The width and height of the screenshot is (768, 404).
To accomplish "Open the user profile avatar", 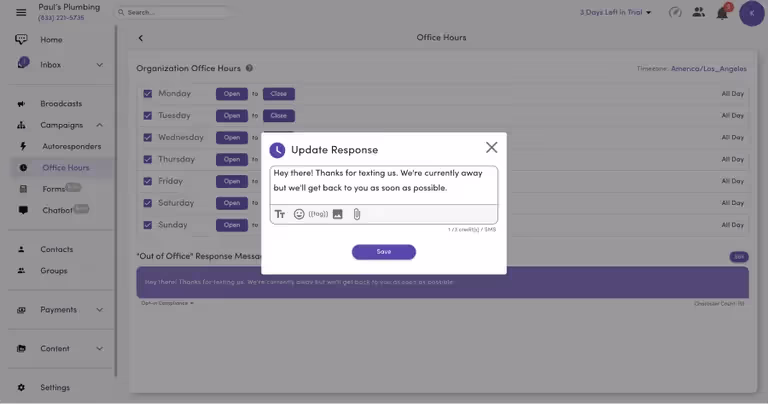I will coord(751,13).
